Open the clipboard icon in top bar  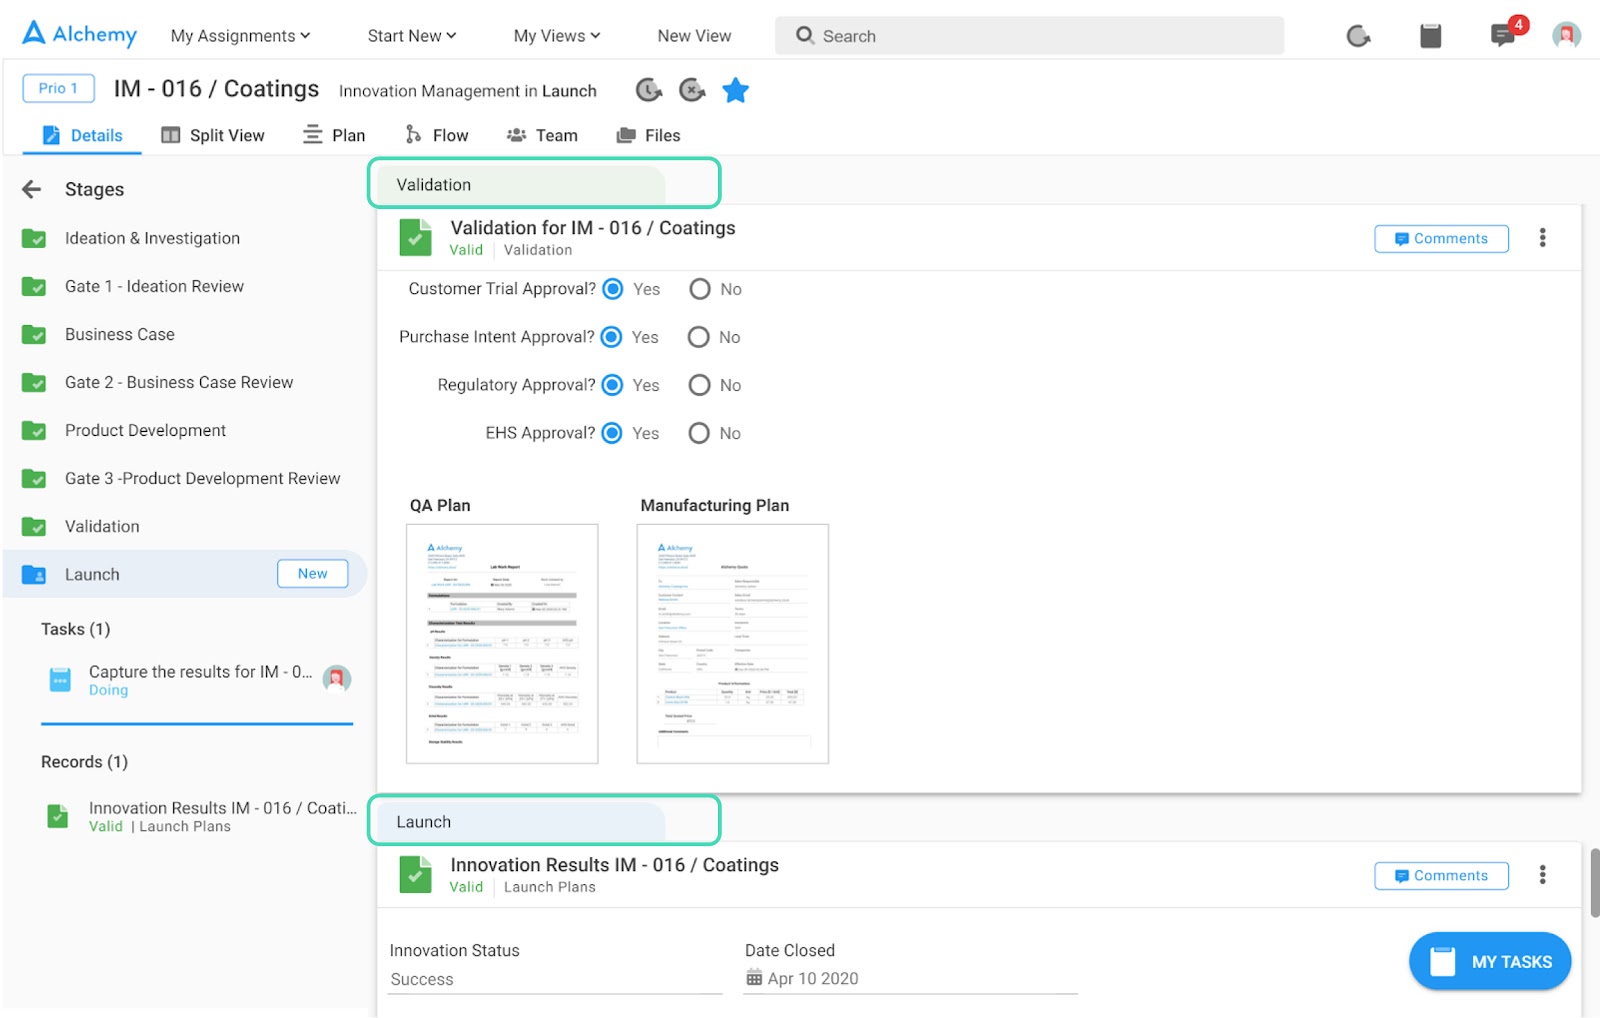tap(1431, 36)
